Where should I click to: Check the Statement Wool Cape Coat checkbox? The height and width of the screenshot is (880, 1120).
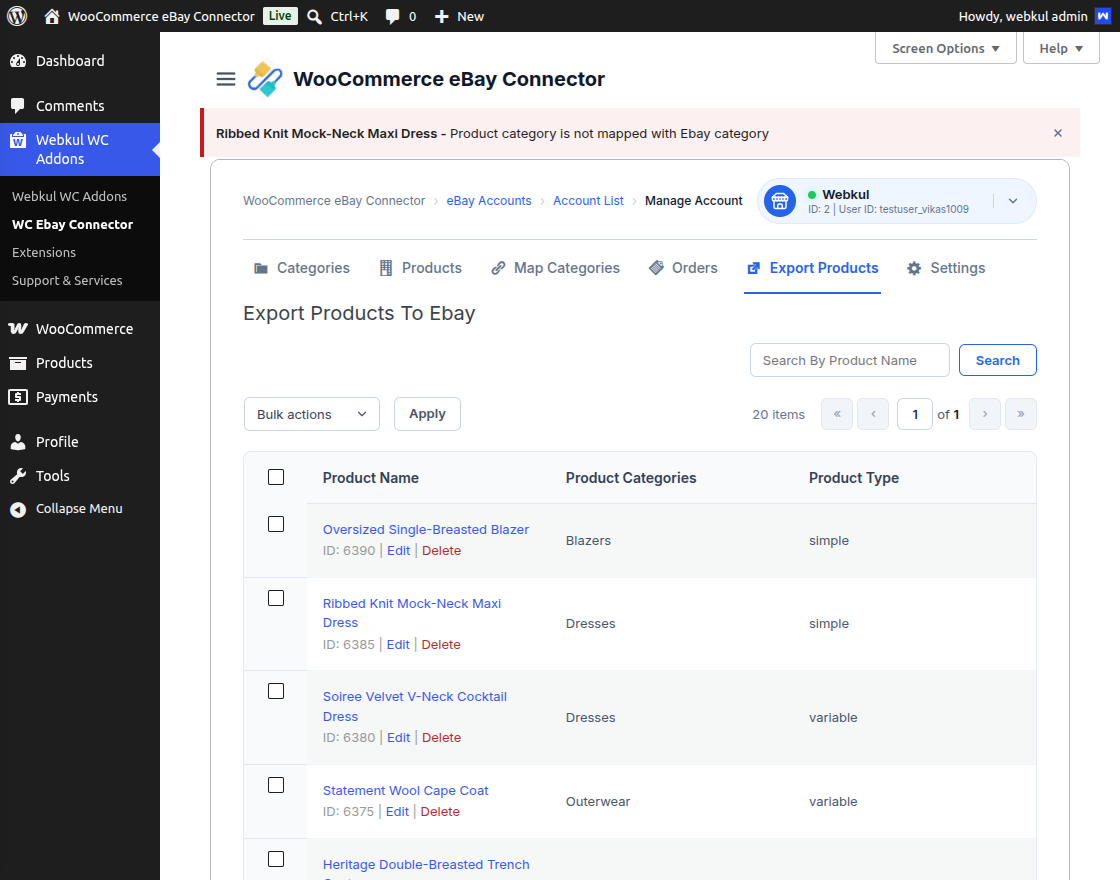coord(276,786)
